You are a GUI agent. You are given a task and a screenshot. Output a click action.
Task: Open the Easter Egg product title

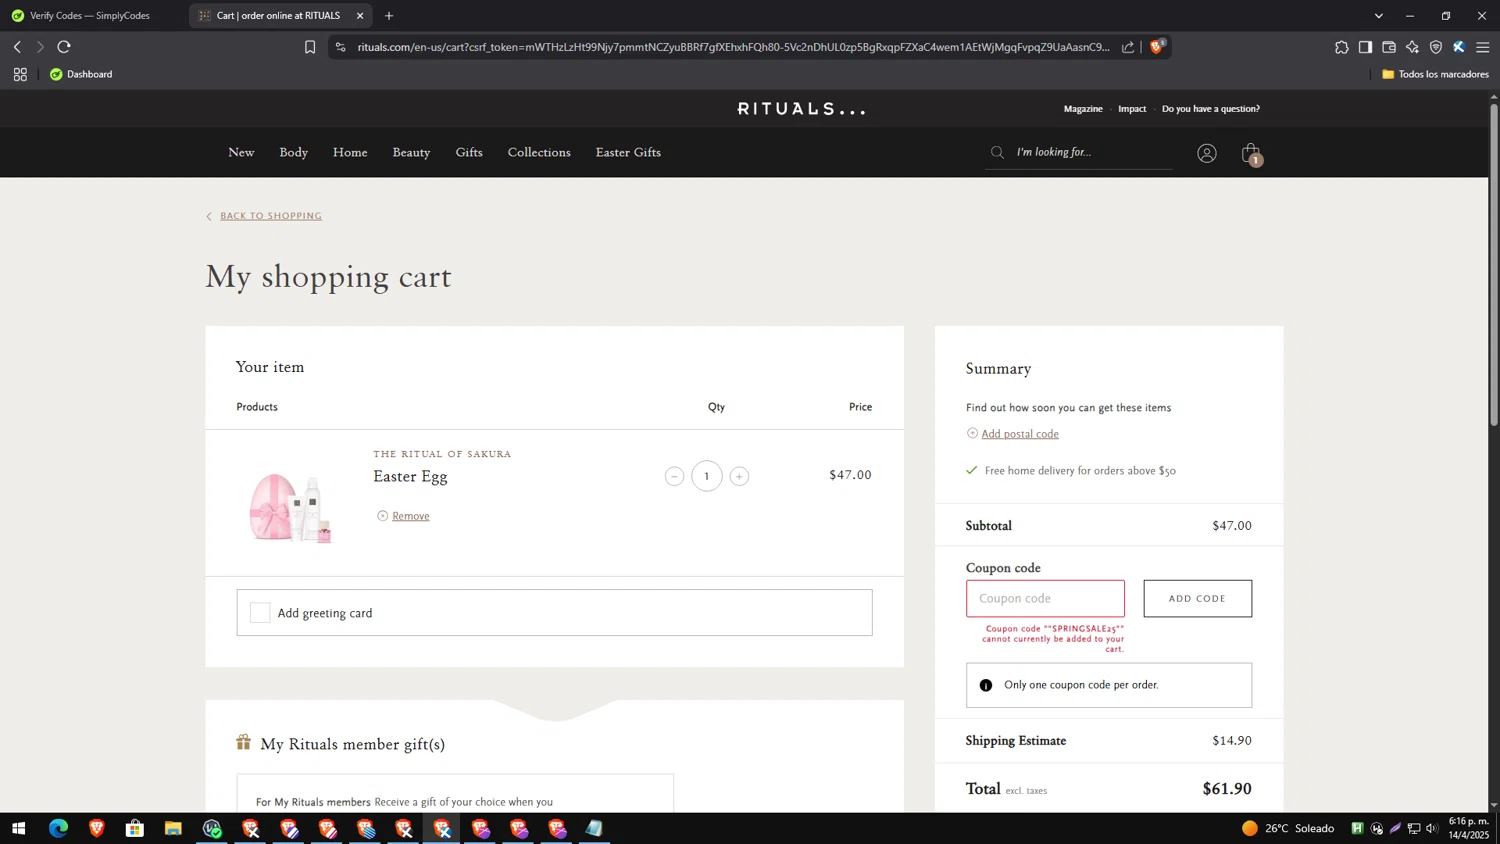tap(410, 476)
